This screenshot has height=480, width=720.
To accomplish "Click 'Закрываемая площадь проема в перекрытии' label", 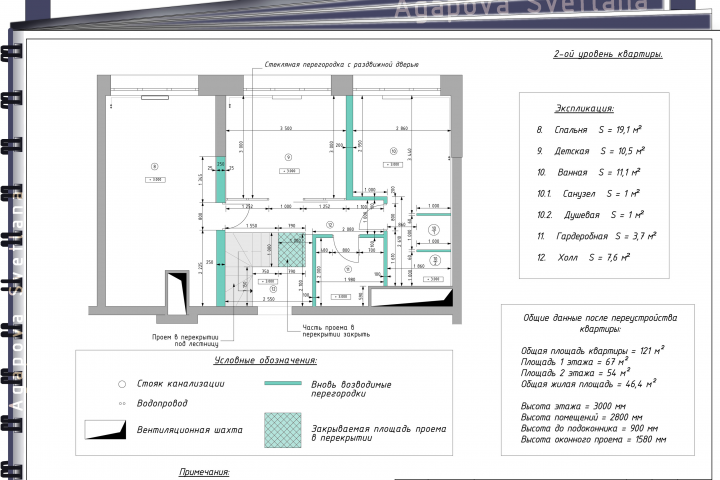I will coord(379,433).
